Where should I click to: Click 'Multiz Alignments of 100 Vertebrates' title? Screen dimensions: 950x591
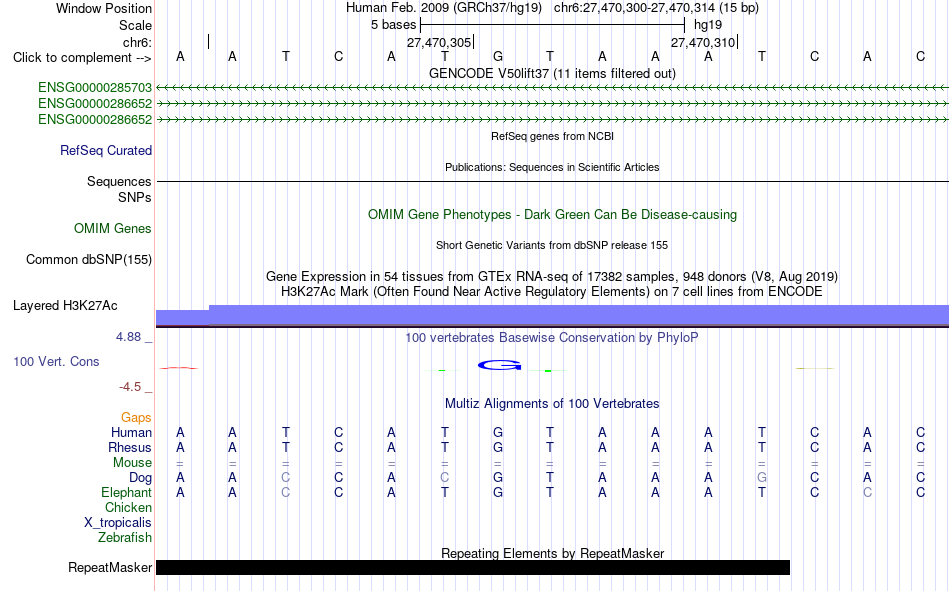pos(552,404)
